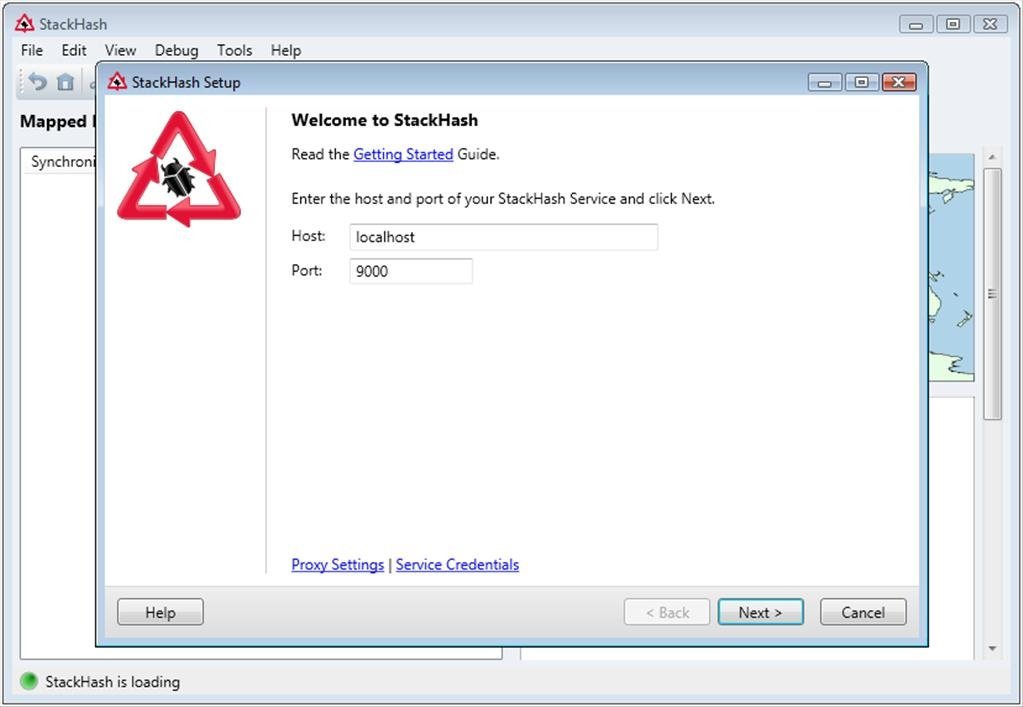1023x707 pixels.
Task: Click the large StackHash bug logo
Action: pos(179,169)
